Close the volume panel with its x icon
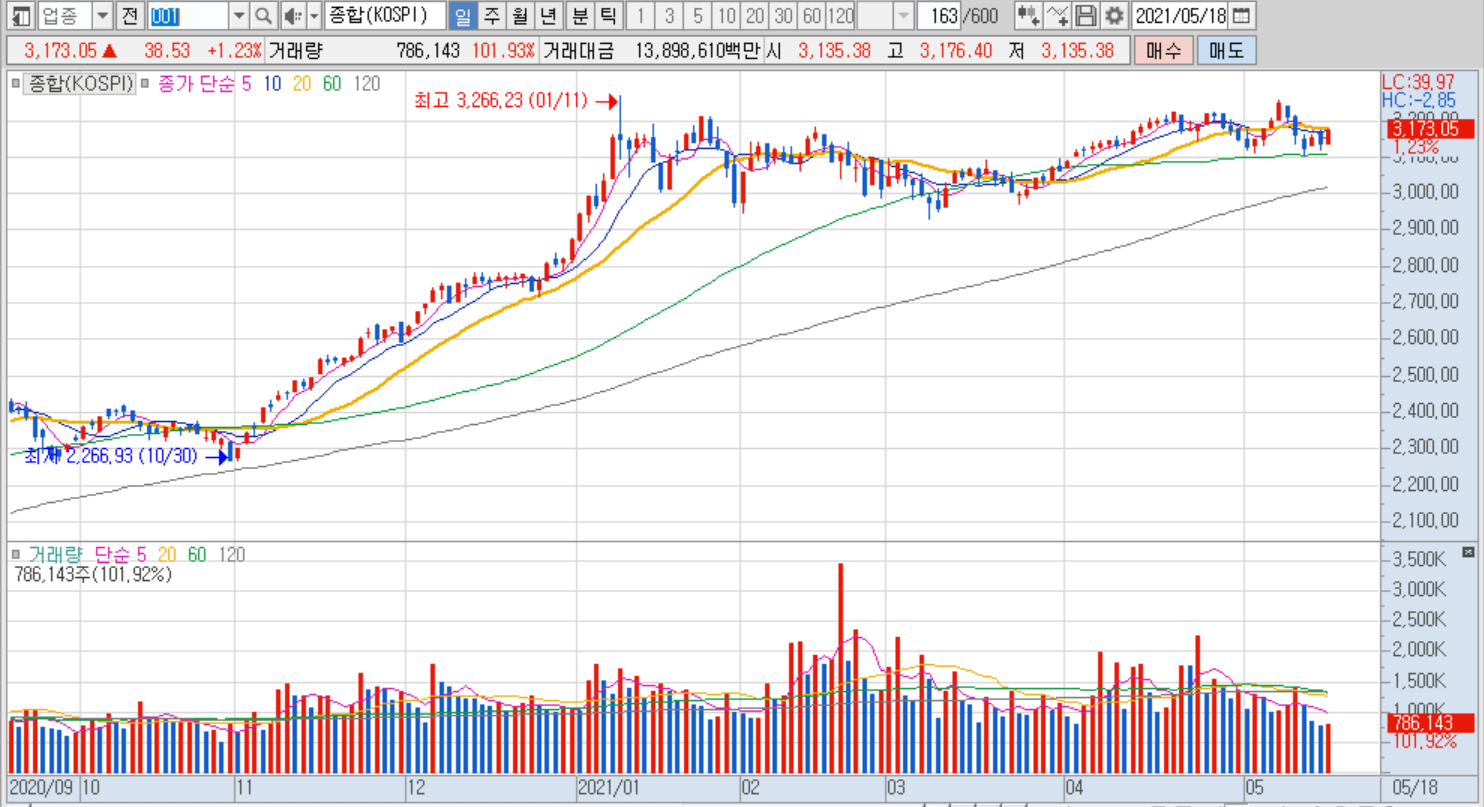Screen dimensions: 1484x807 tap(1468, 552)
